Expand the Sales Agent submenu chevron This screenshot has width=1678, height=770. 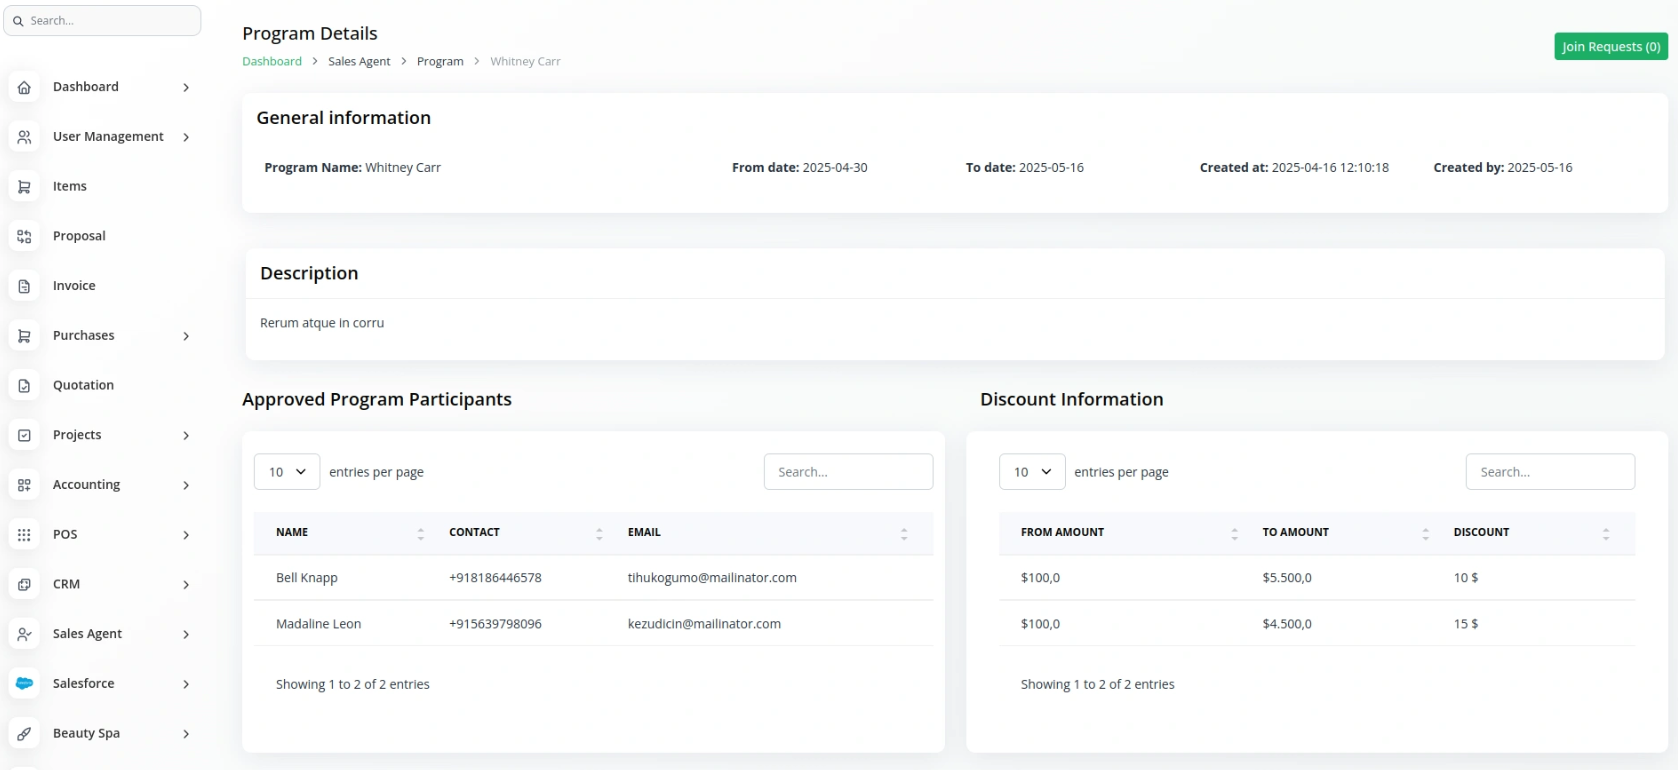(x=186, y=634)
